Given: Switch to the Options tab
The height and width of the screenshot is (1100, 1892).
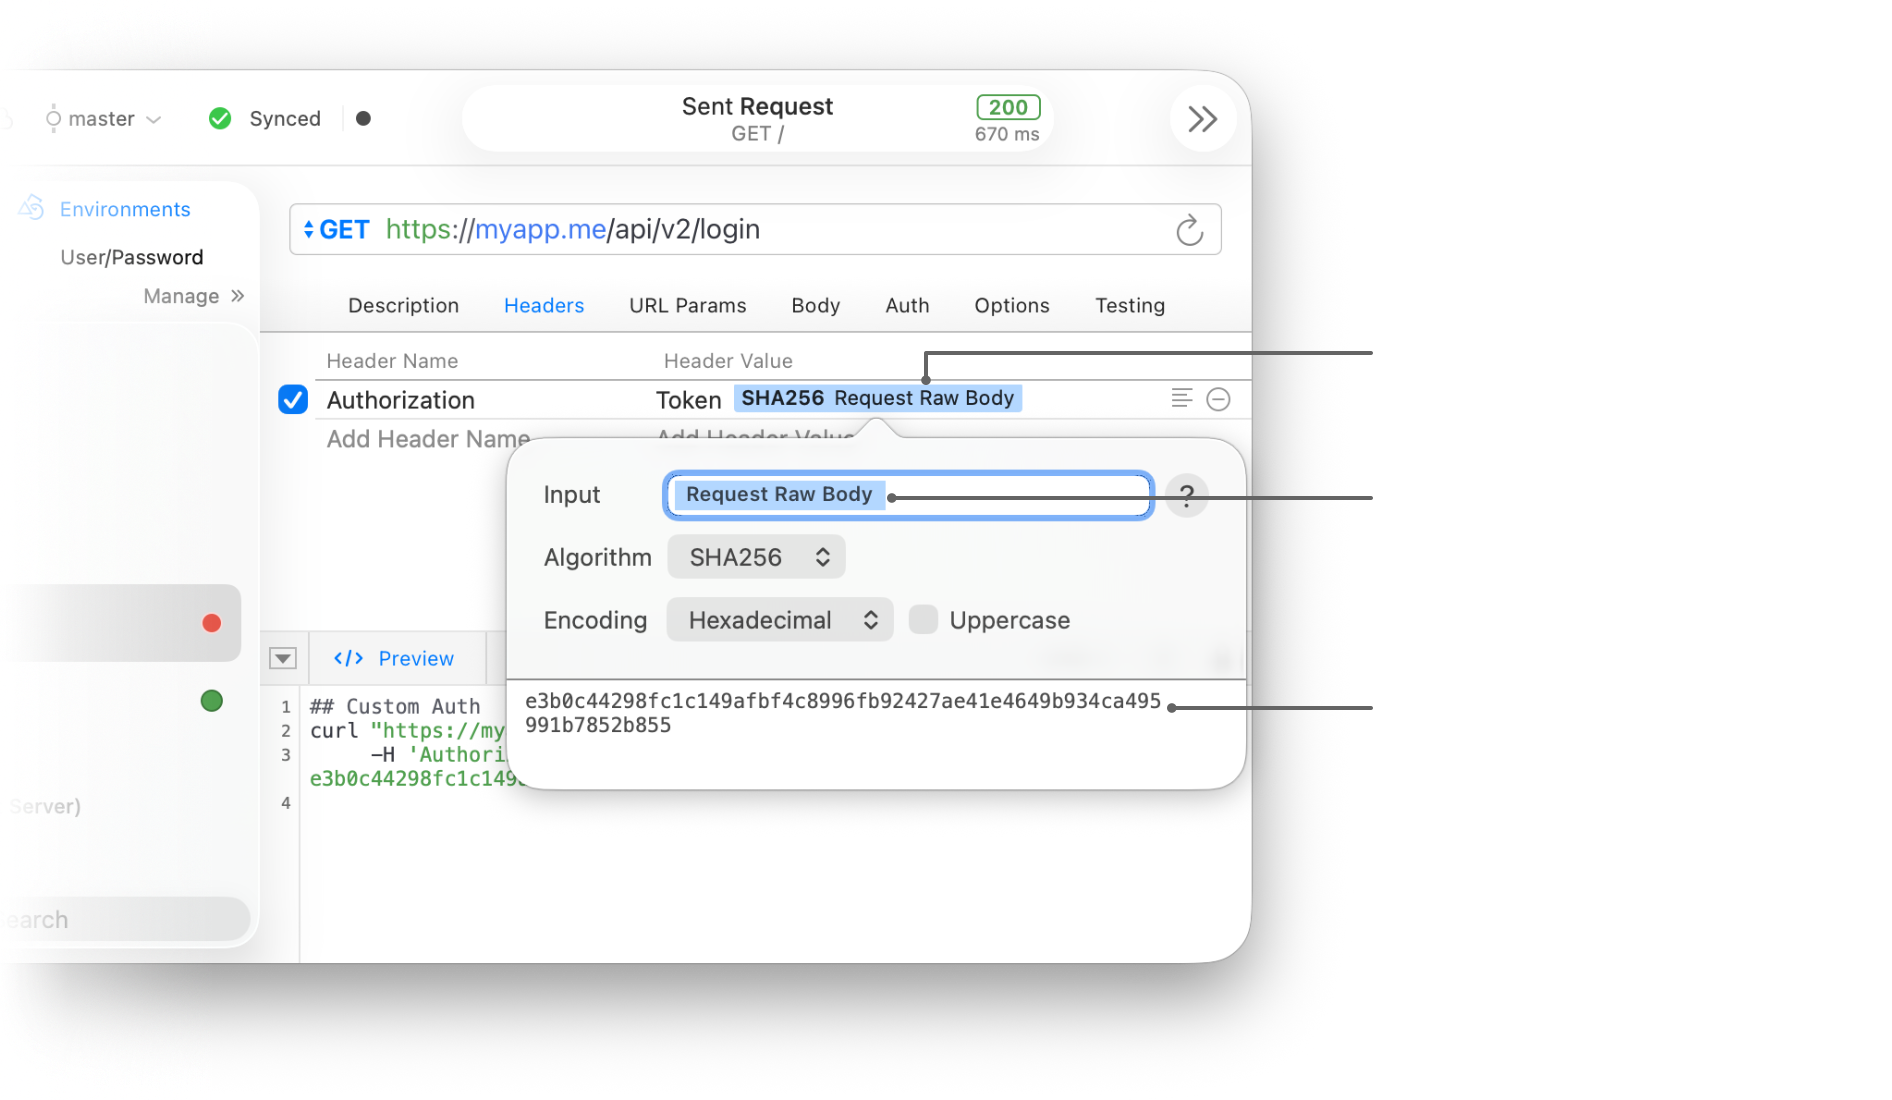Looking at the screenshot, I should point(1012,305).
